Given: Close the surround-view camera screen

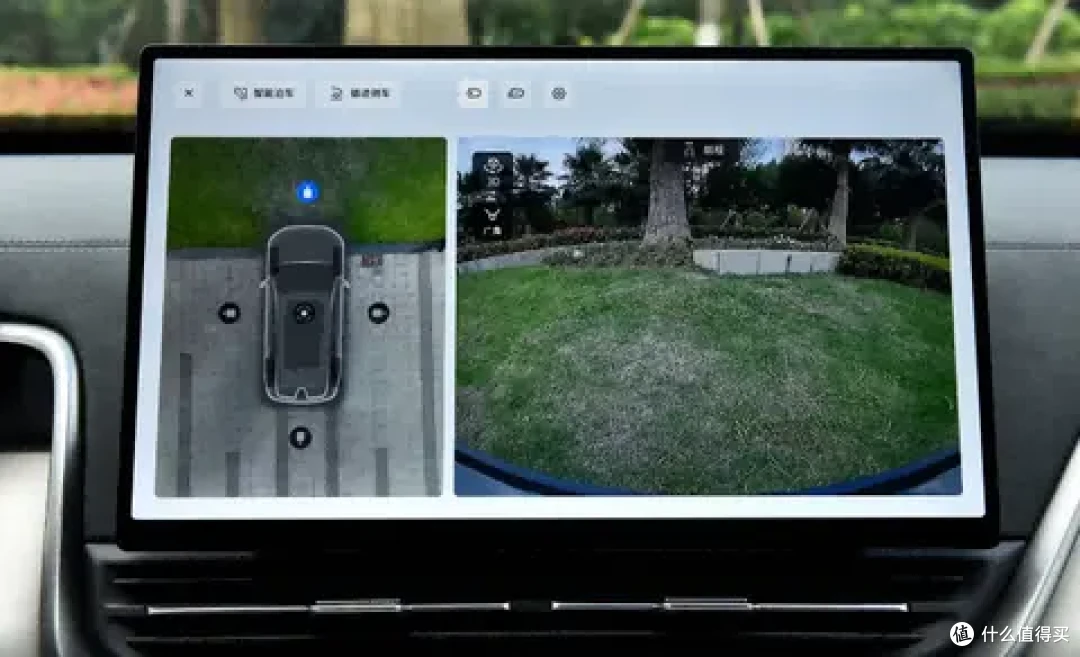Looking at the screenshot, I should tap(189, 93).
